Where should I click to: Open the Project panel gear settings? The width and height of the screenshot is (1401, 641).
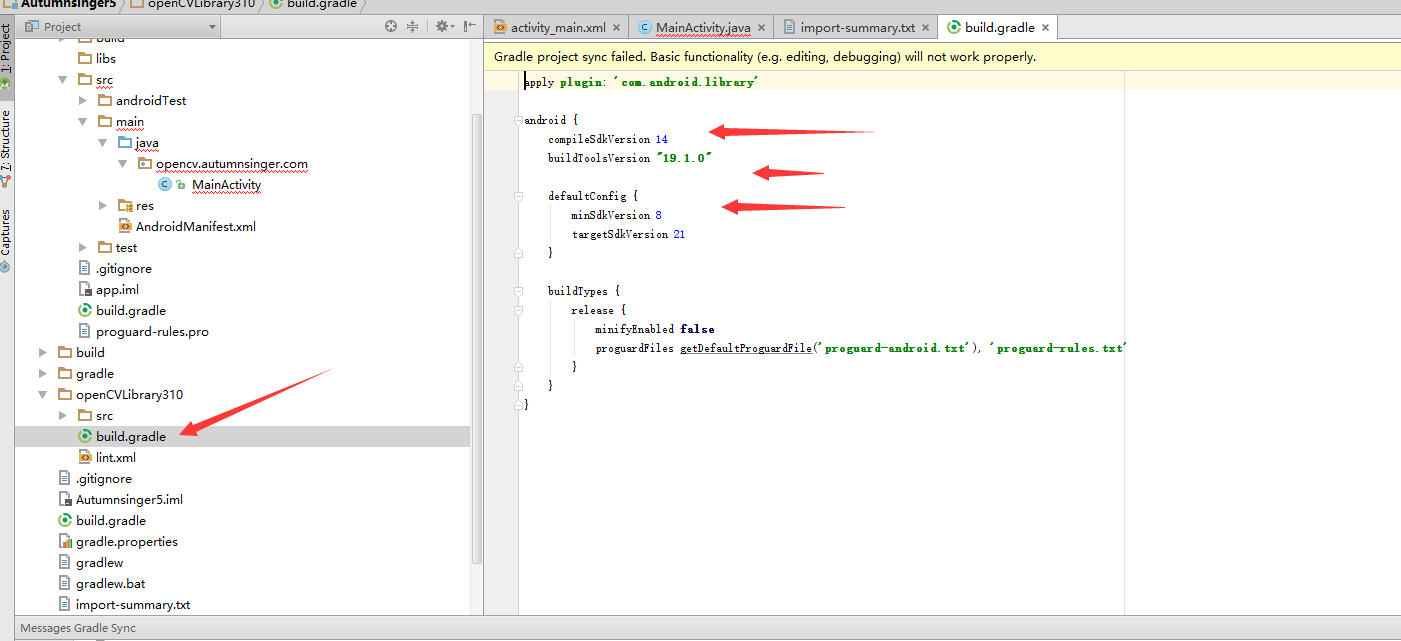point(441,27)
